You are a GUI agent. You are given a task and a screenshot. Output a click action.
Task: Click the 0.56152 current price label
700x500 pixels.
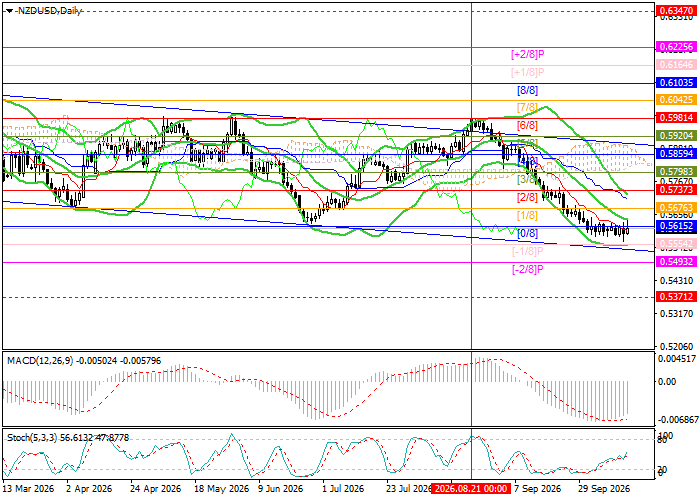coord(676,226)
